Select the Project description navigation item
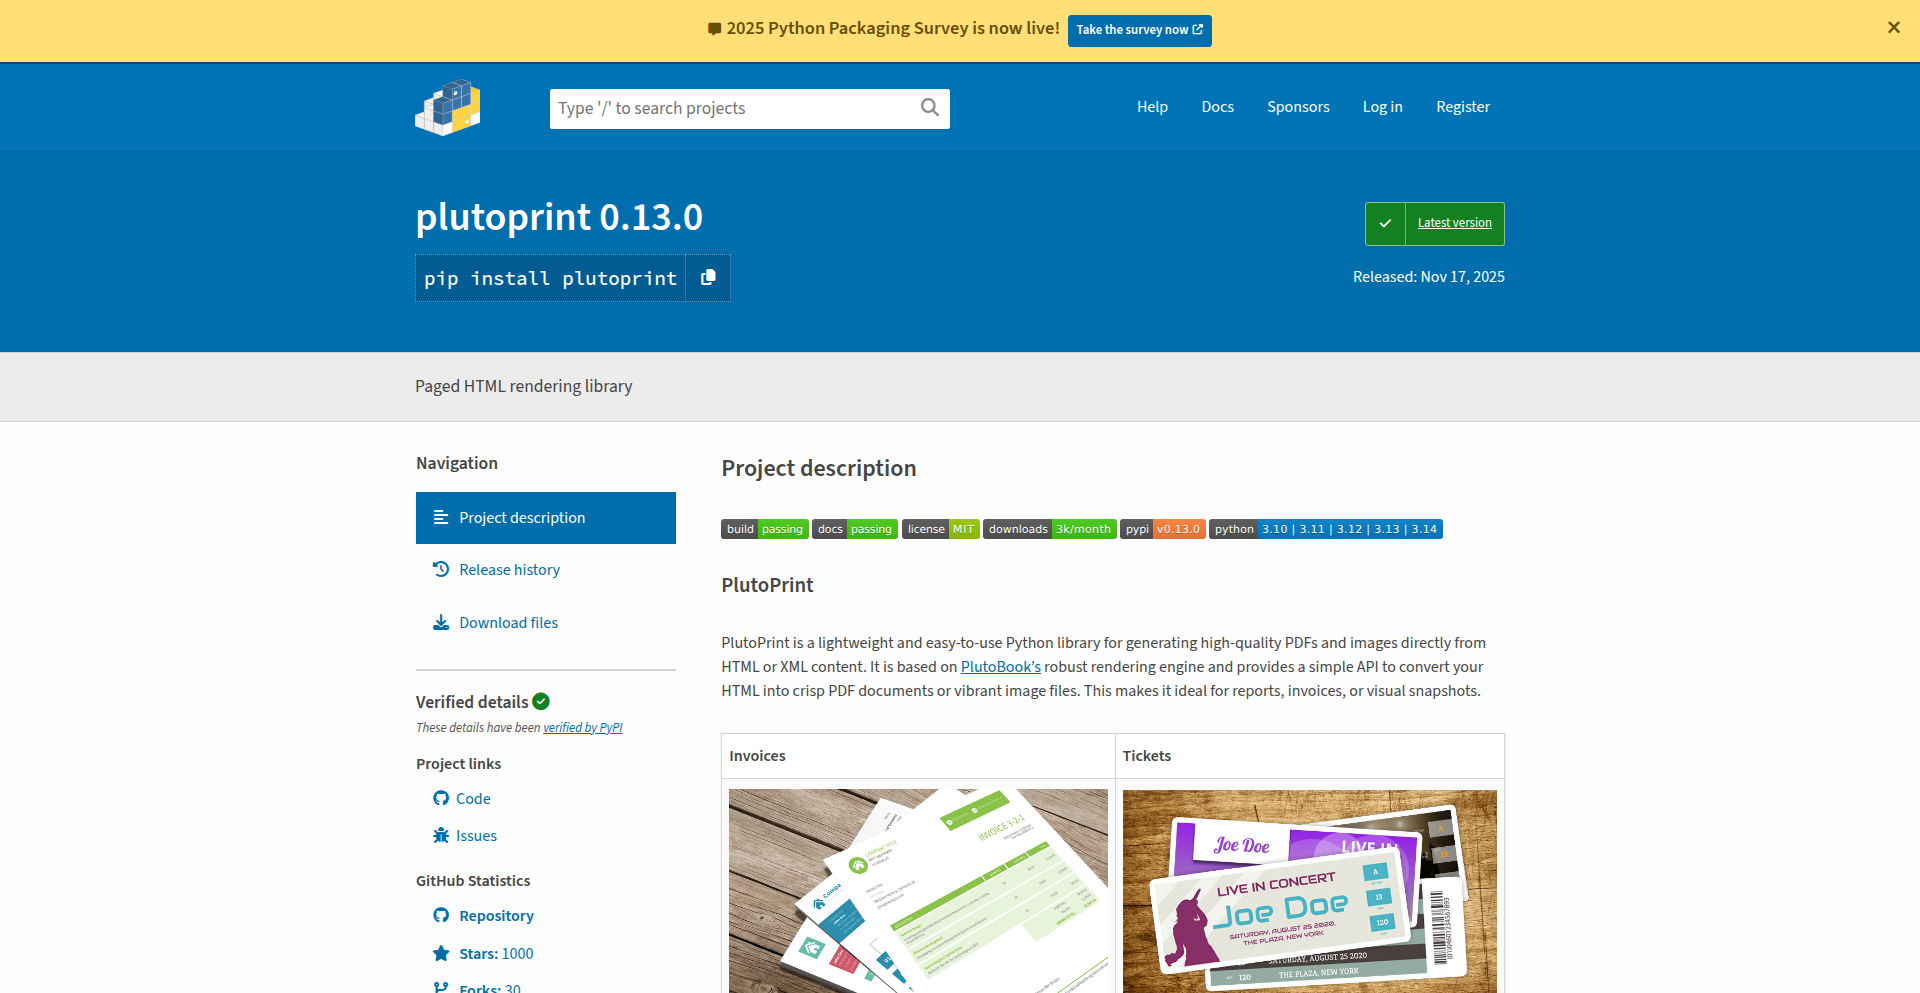The width and height of the screenshot is (1920, 993). [522, 517]
